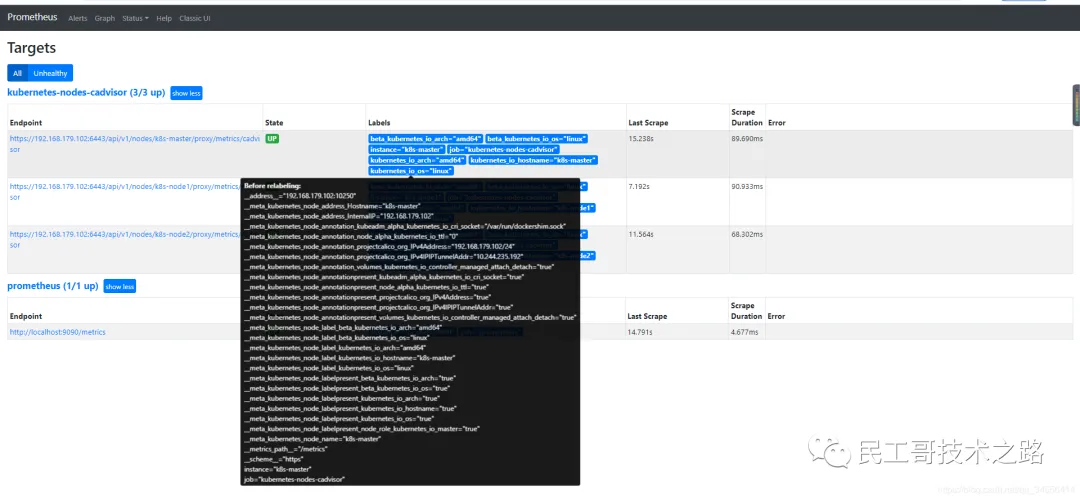
Task: Click kubernetes_io_hostname="k8s-master" label badge
Action: tap(532, 160)
